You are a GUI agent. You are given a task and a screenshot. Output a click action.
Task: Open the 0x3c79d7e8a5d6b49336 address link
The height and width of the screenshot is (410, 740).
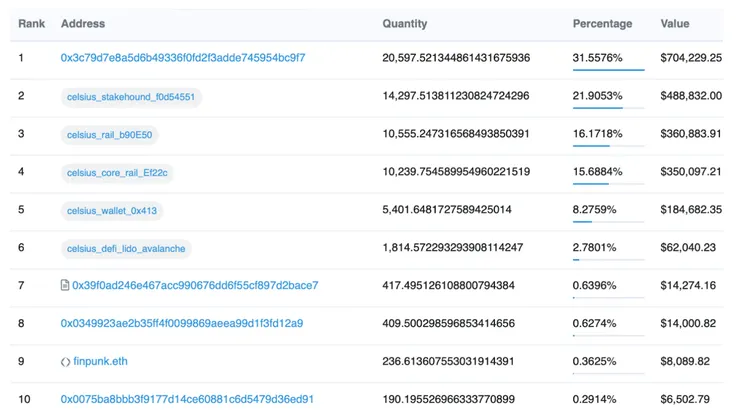[183, 58]
